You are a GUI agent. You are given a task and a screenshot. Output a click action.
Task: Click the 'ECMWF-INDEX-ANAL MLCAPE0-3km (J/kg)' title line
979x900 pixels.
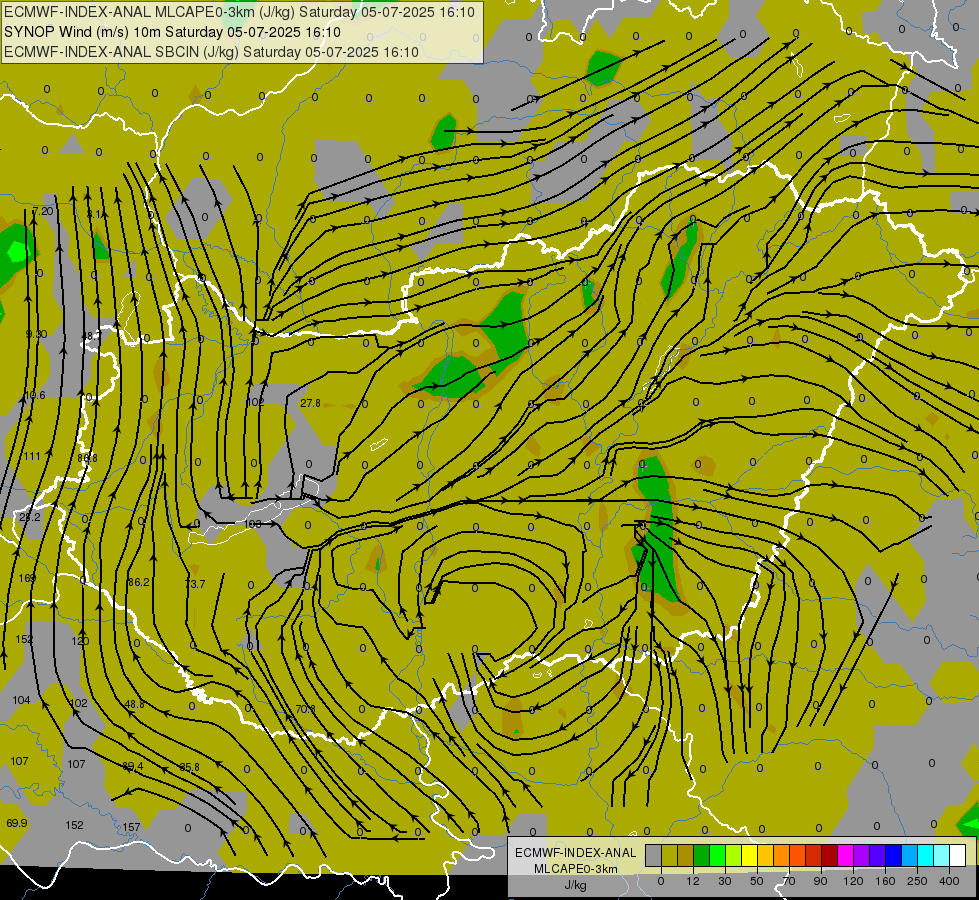click(239, 12)
